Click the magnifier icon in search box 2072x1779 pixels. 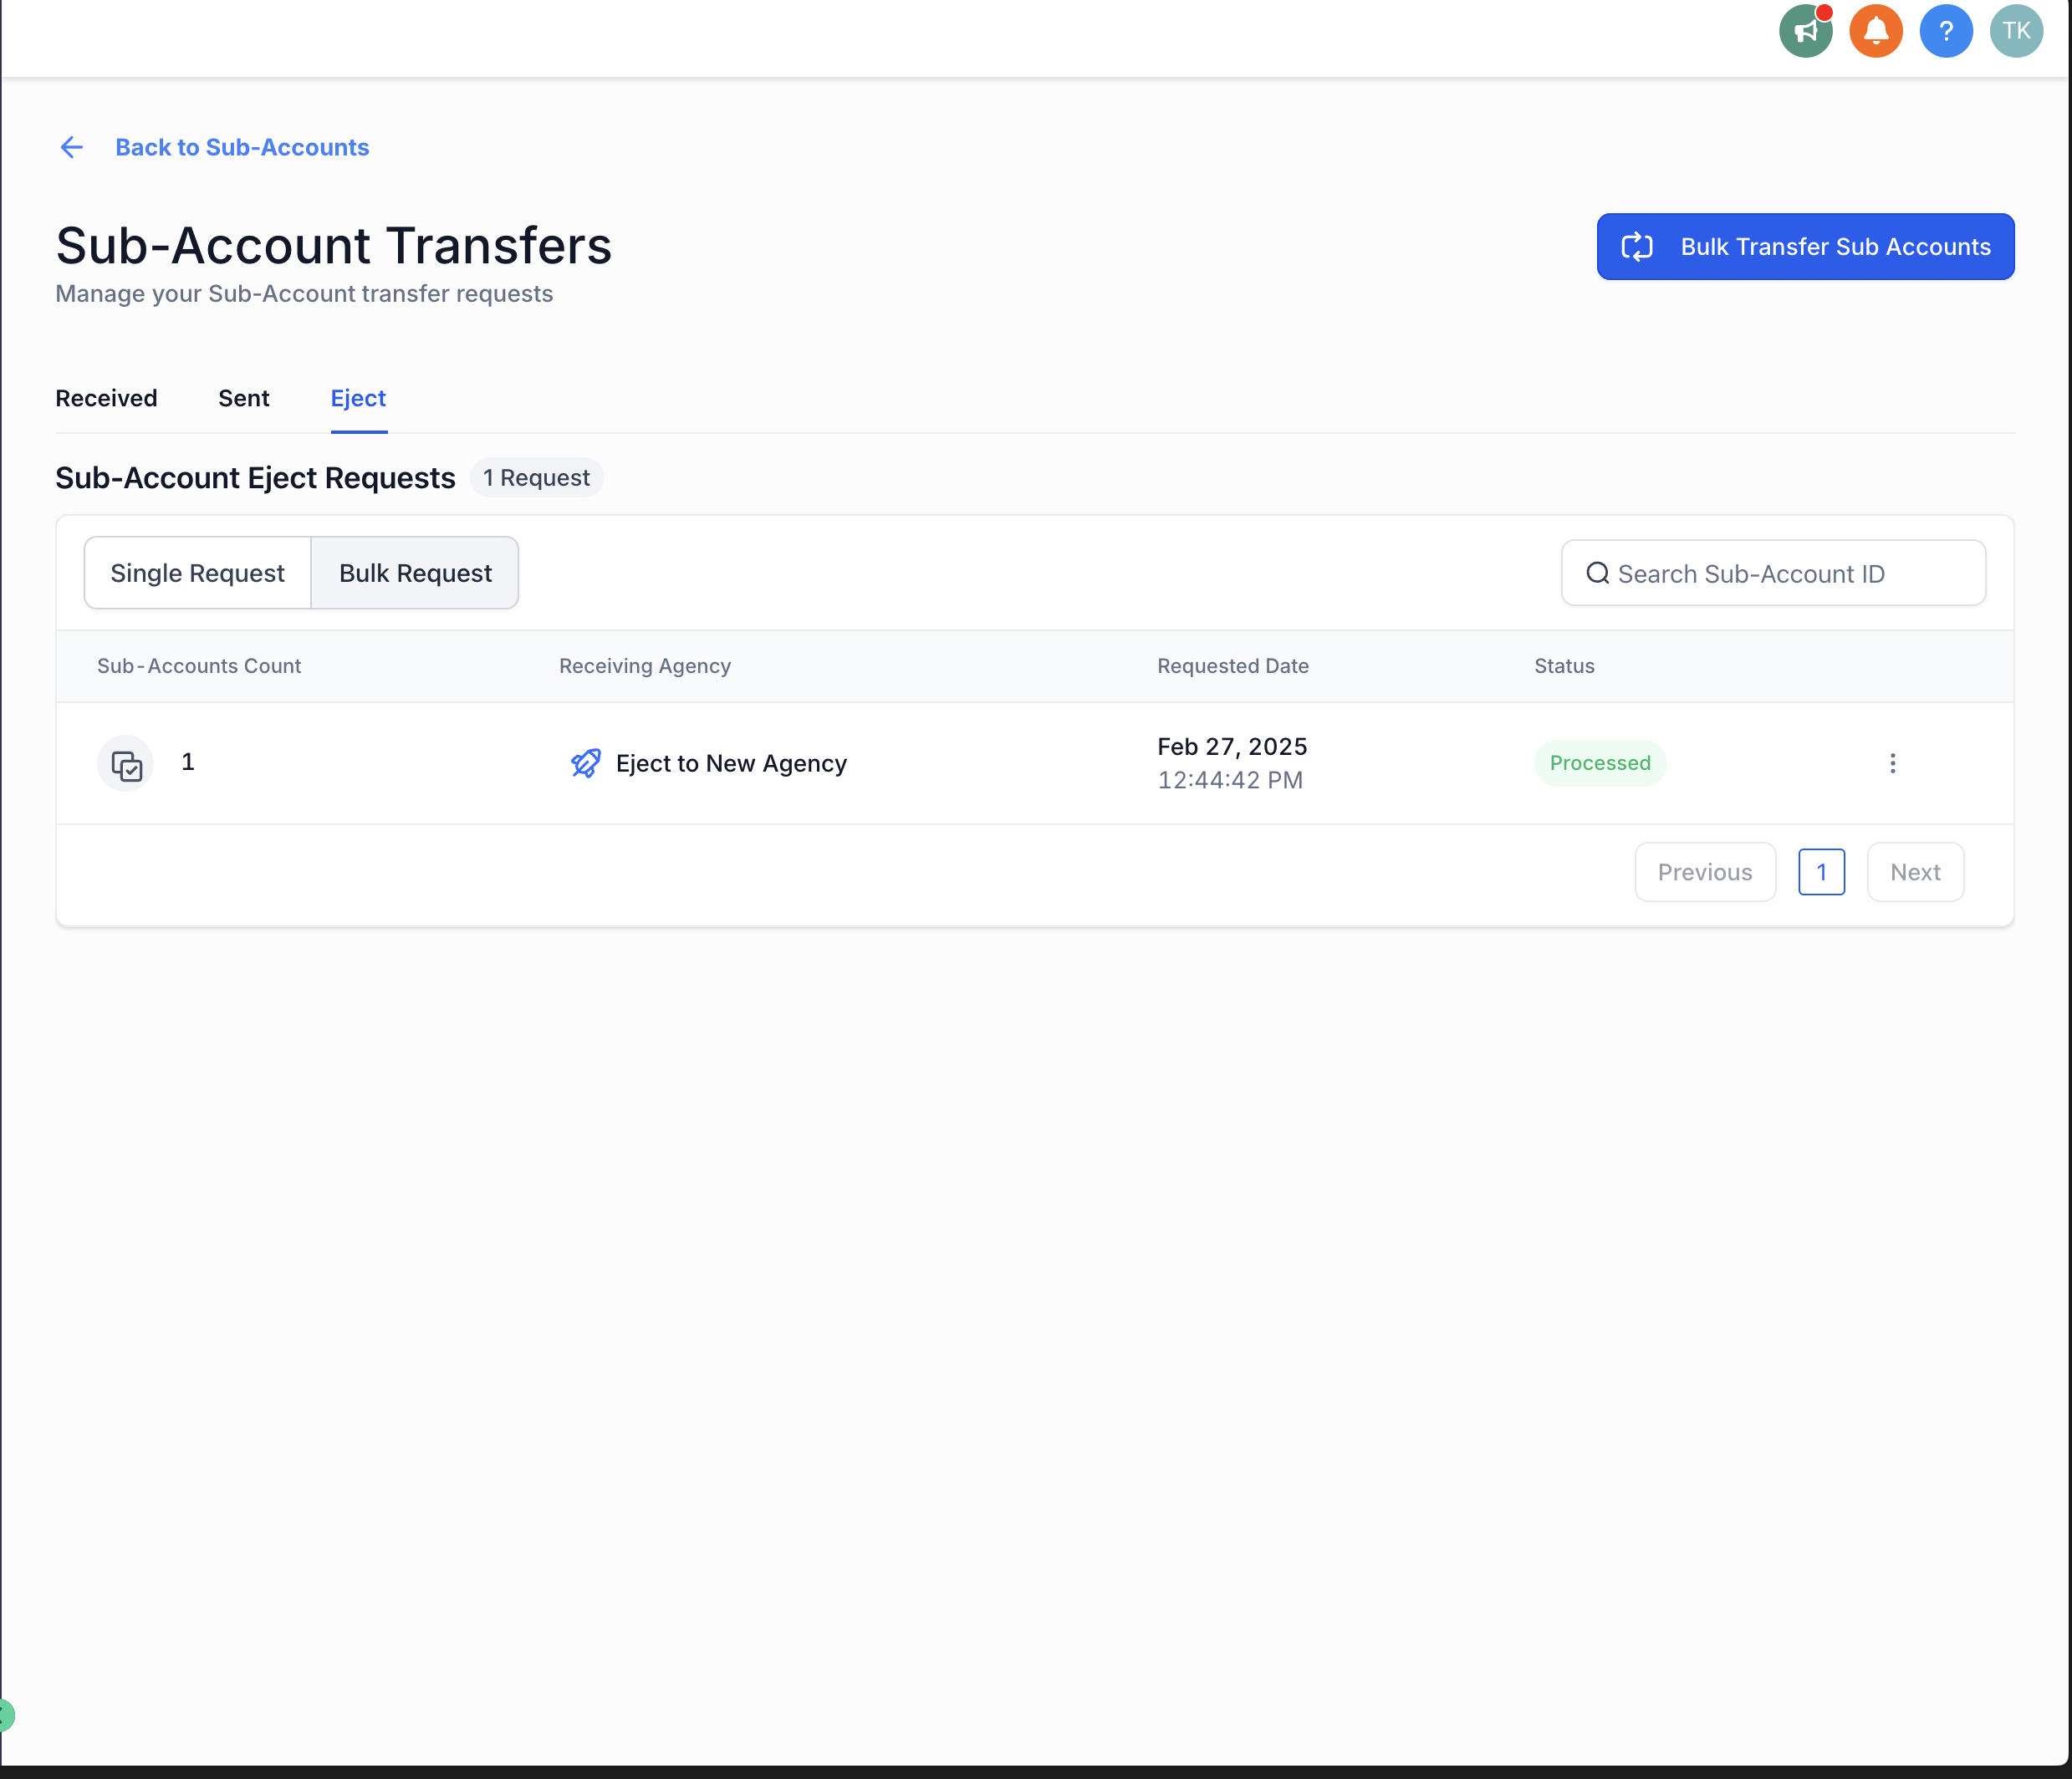[1597, 573]
